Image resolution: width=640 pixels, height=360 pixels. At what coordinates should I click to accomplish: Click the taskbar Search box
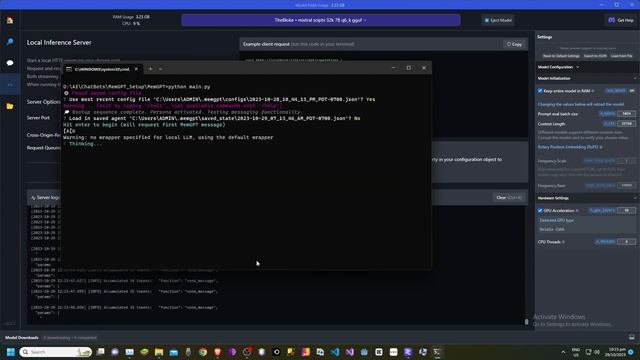point(55,352)
